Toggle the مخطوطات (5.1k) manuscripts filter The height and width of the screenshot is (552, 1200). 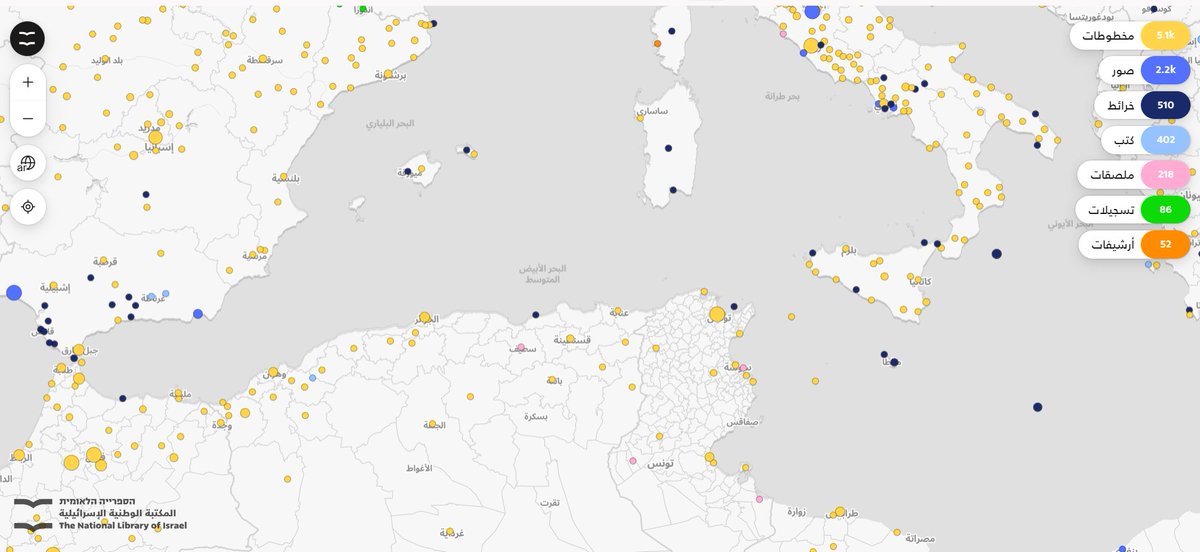[x=1130, y=36]
